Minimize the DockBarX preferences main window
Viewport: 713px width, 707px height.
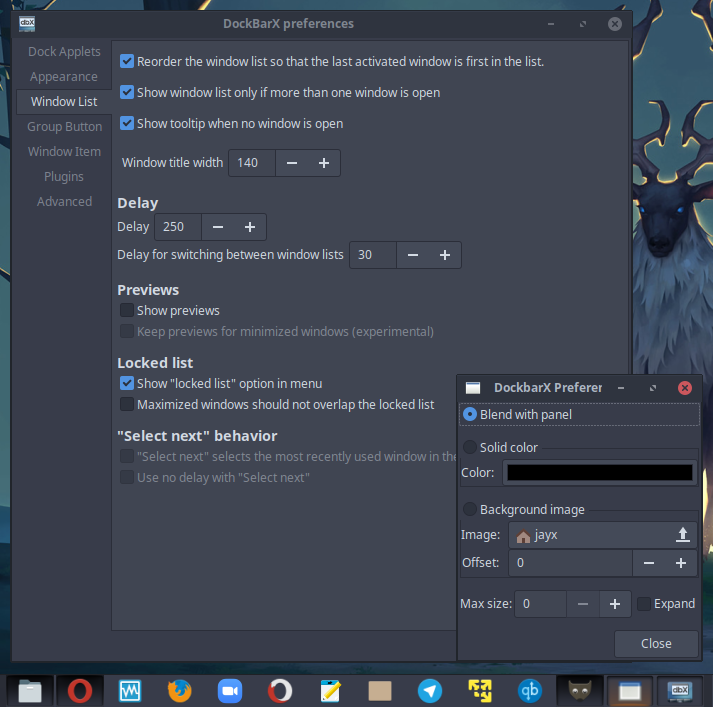(551, 24)
